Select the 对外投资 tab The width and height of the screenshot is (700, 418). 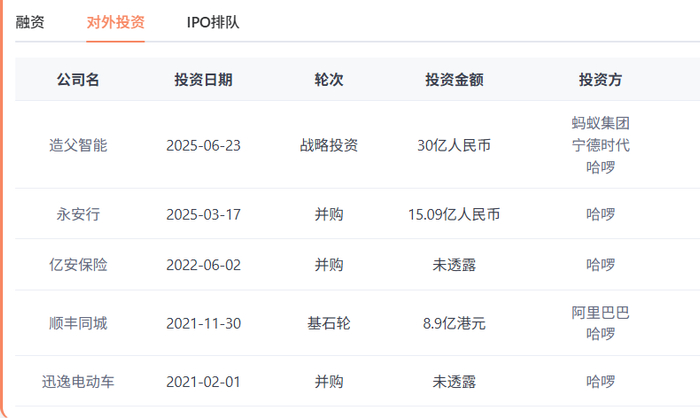coord(115,21)
